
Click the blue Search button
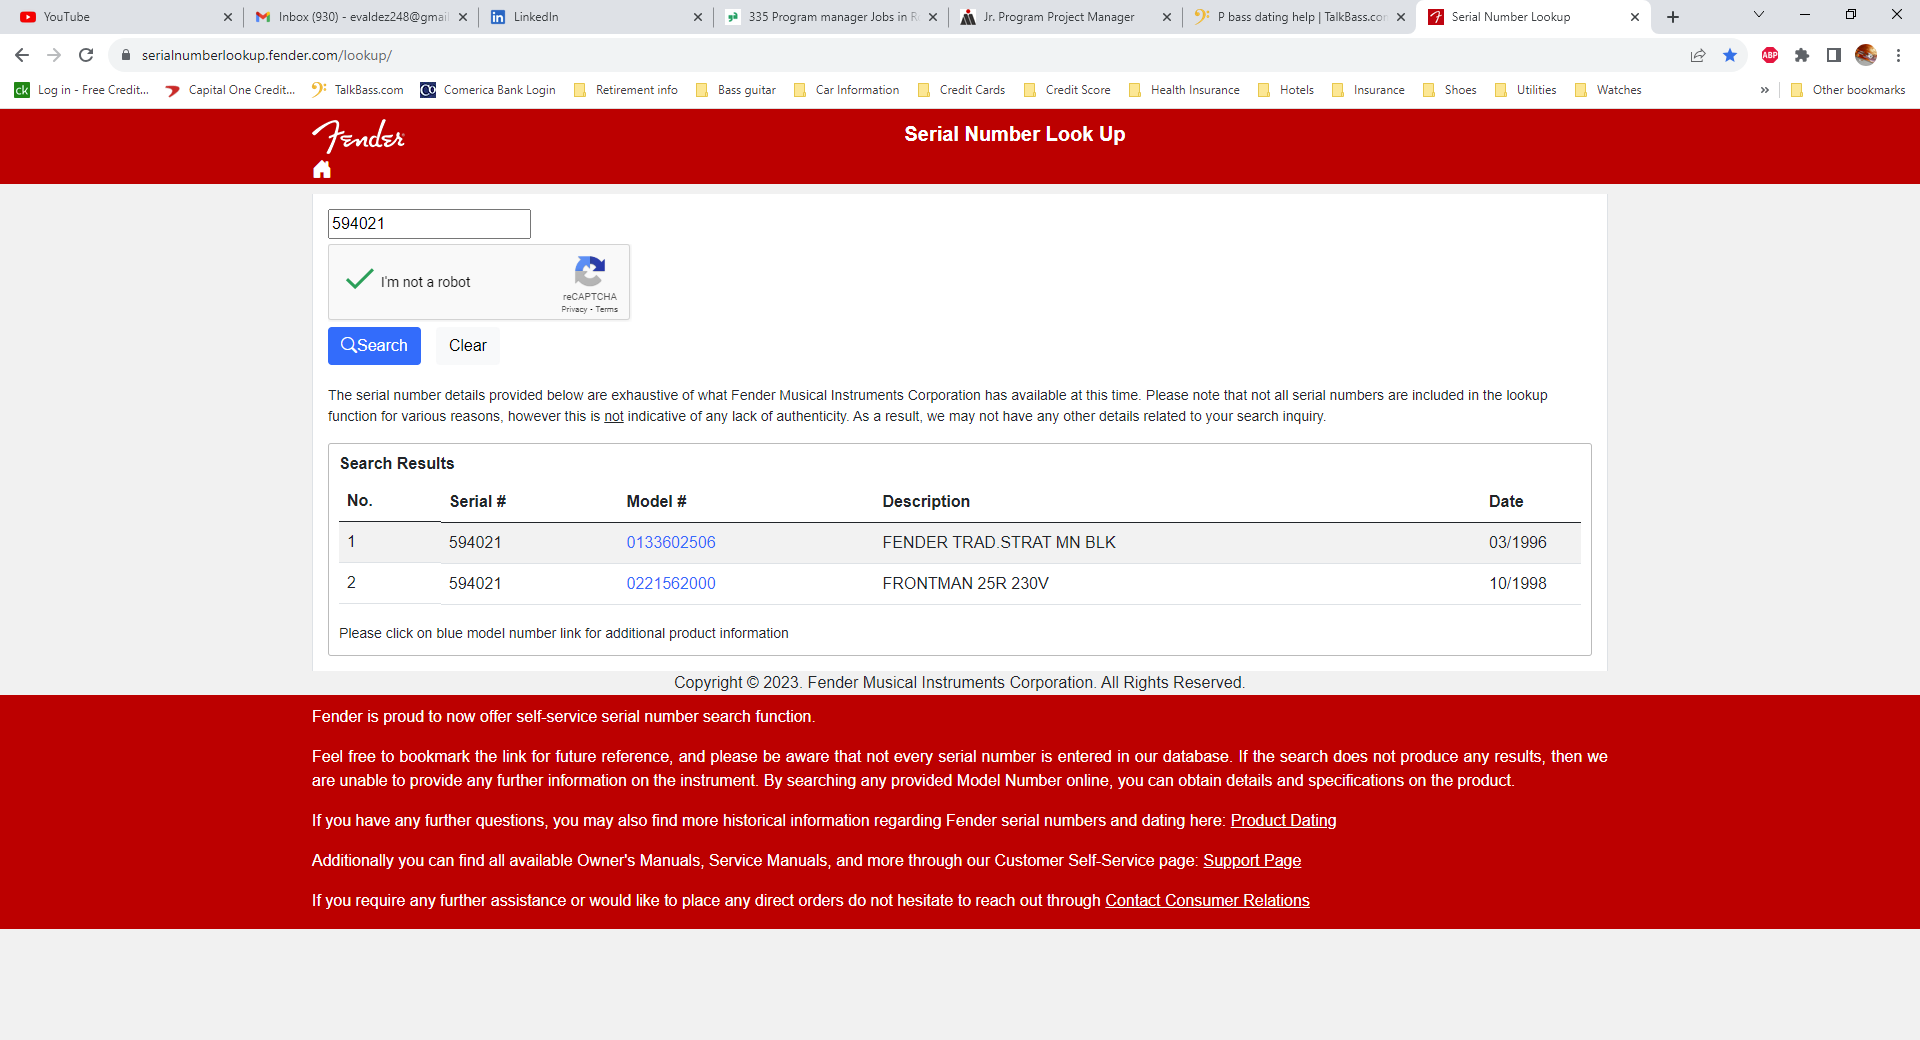pos(374,346)
